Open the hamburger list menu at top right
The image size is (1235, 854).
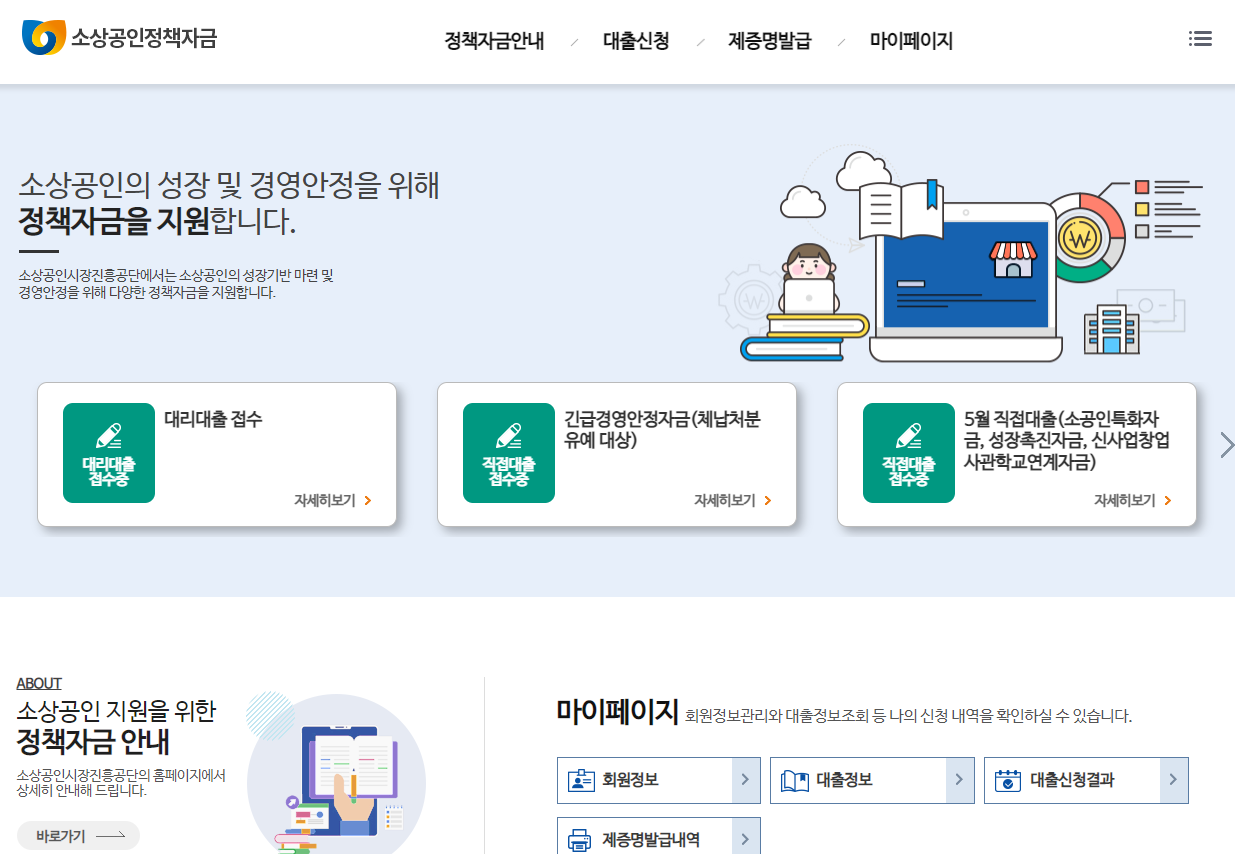coord(1199,38)
